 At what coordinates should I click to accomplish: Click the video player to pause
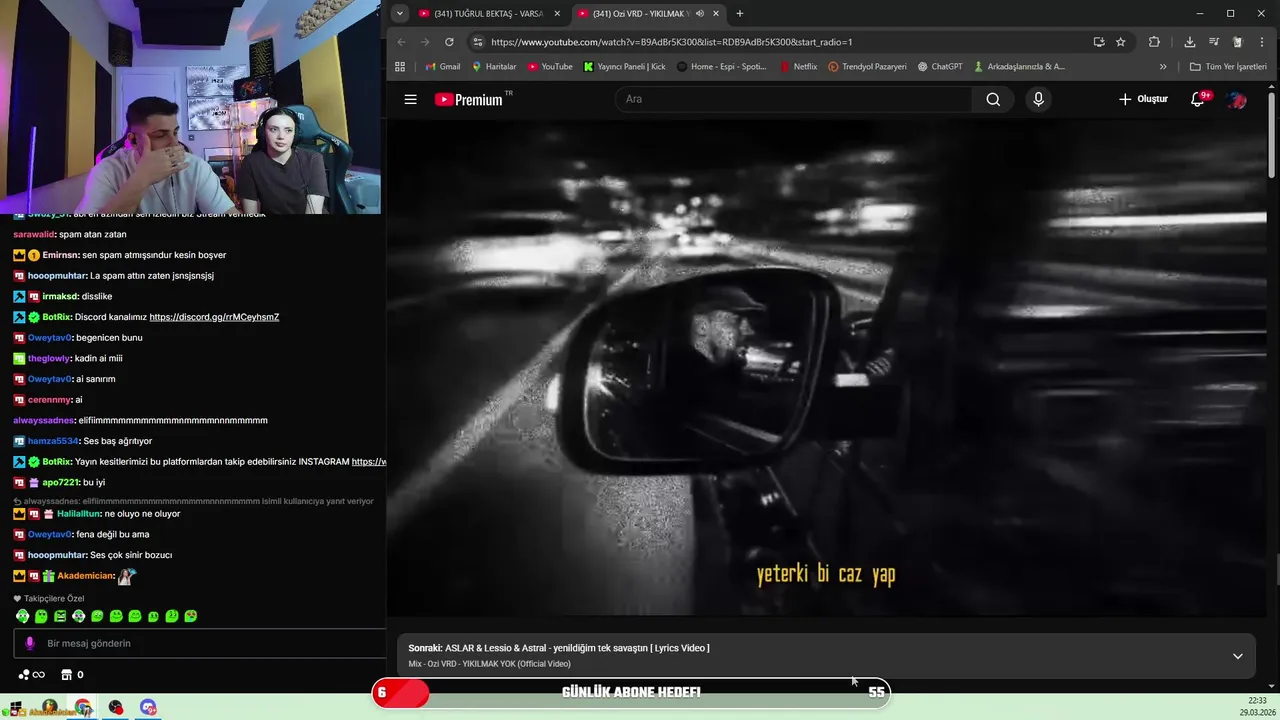[x=826, y=367]
